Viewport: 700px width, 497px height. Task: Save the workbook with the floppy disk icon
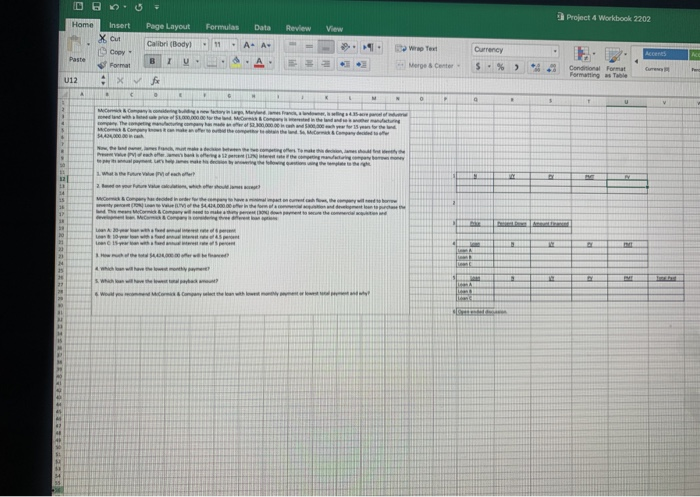[x=96, y=6]
